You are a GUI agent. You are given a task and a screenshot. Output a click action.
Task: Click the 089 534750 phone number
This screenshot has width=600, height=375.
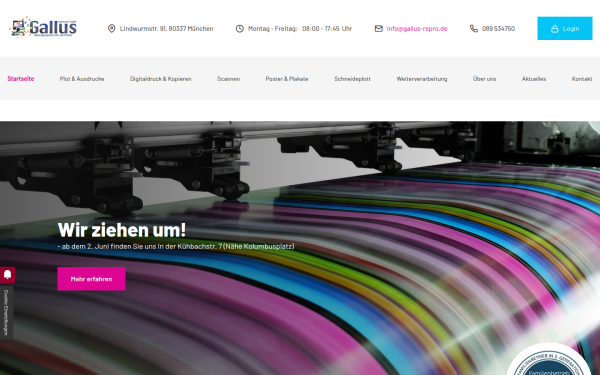click(x=498, y=29)
